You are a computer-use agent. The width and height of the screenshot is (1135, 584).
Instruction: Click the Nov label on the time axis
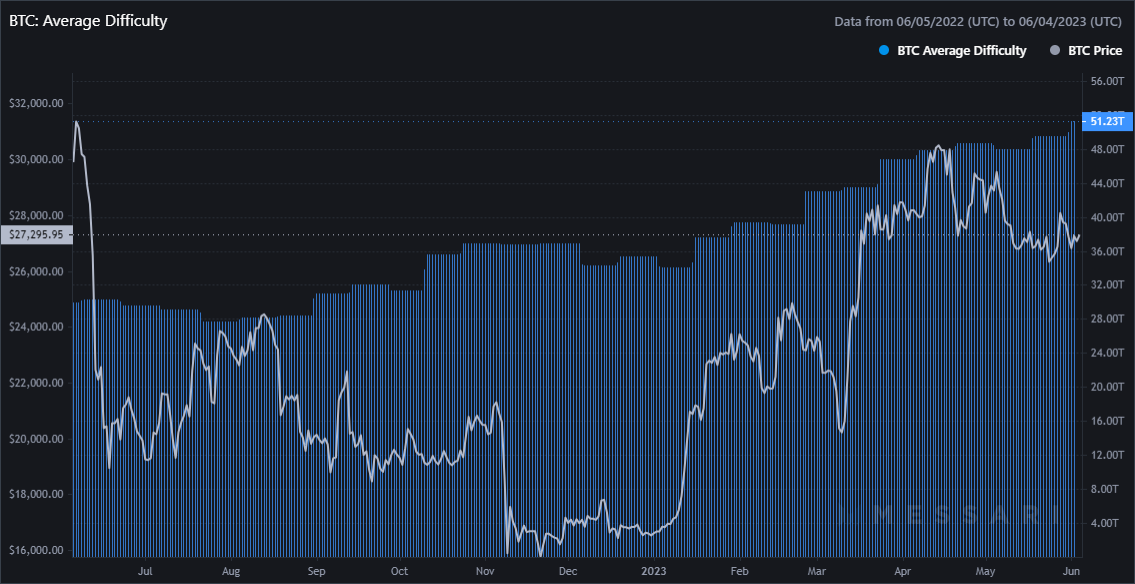(484, 570)
